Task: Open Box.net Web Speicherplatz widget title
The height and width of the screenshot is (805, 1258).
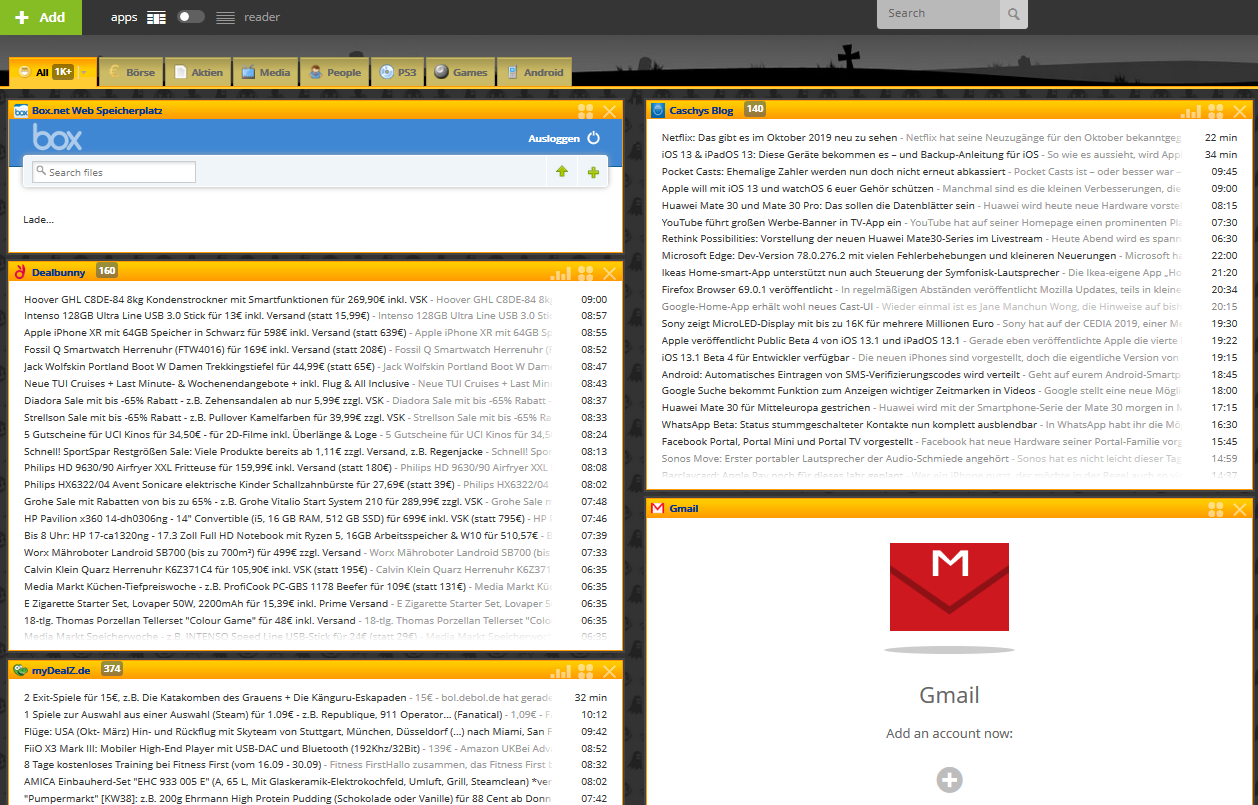Action: pos(97,111)
